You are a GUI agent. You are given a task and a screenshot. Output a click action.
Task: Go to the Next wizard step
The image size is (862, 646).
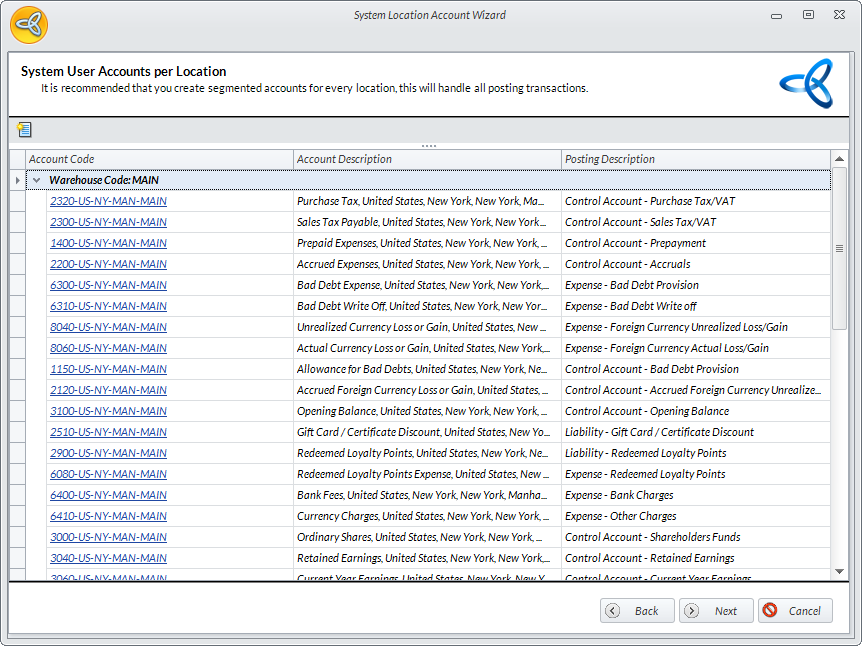(716, 611)
